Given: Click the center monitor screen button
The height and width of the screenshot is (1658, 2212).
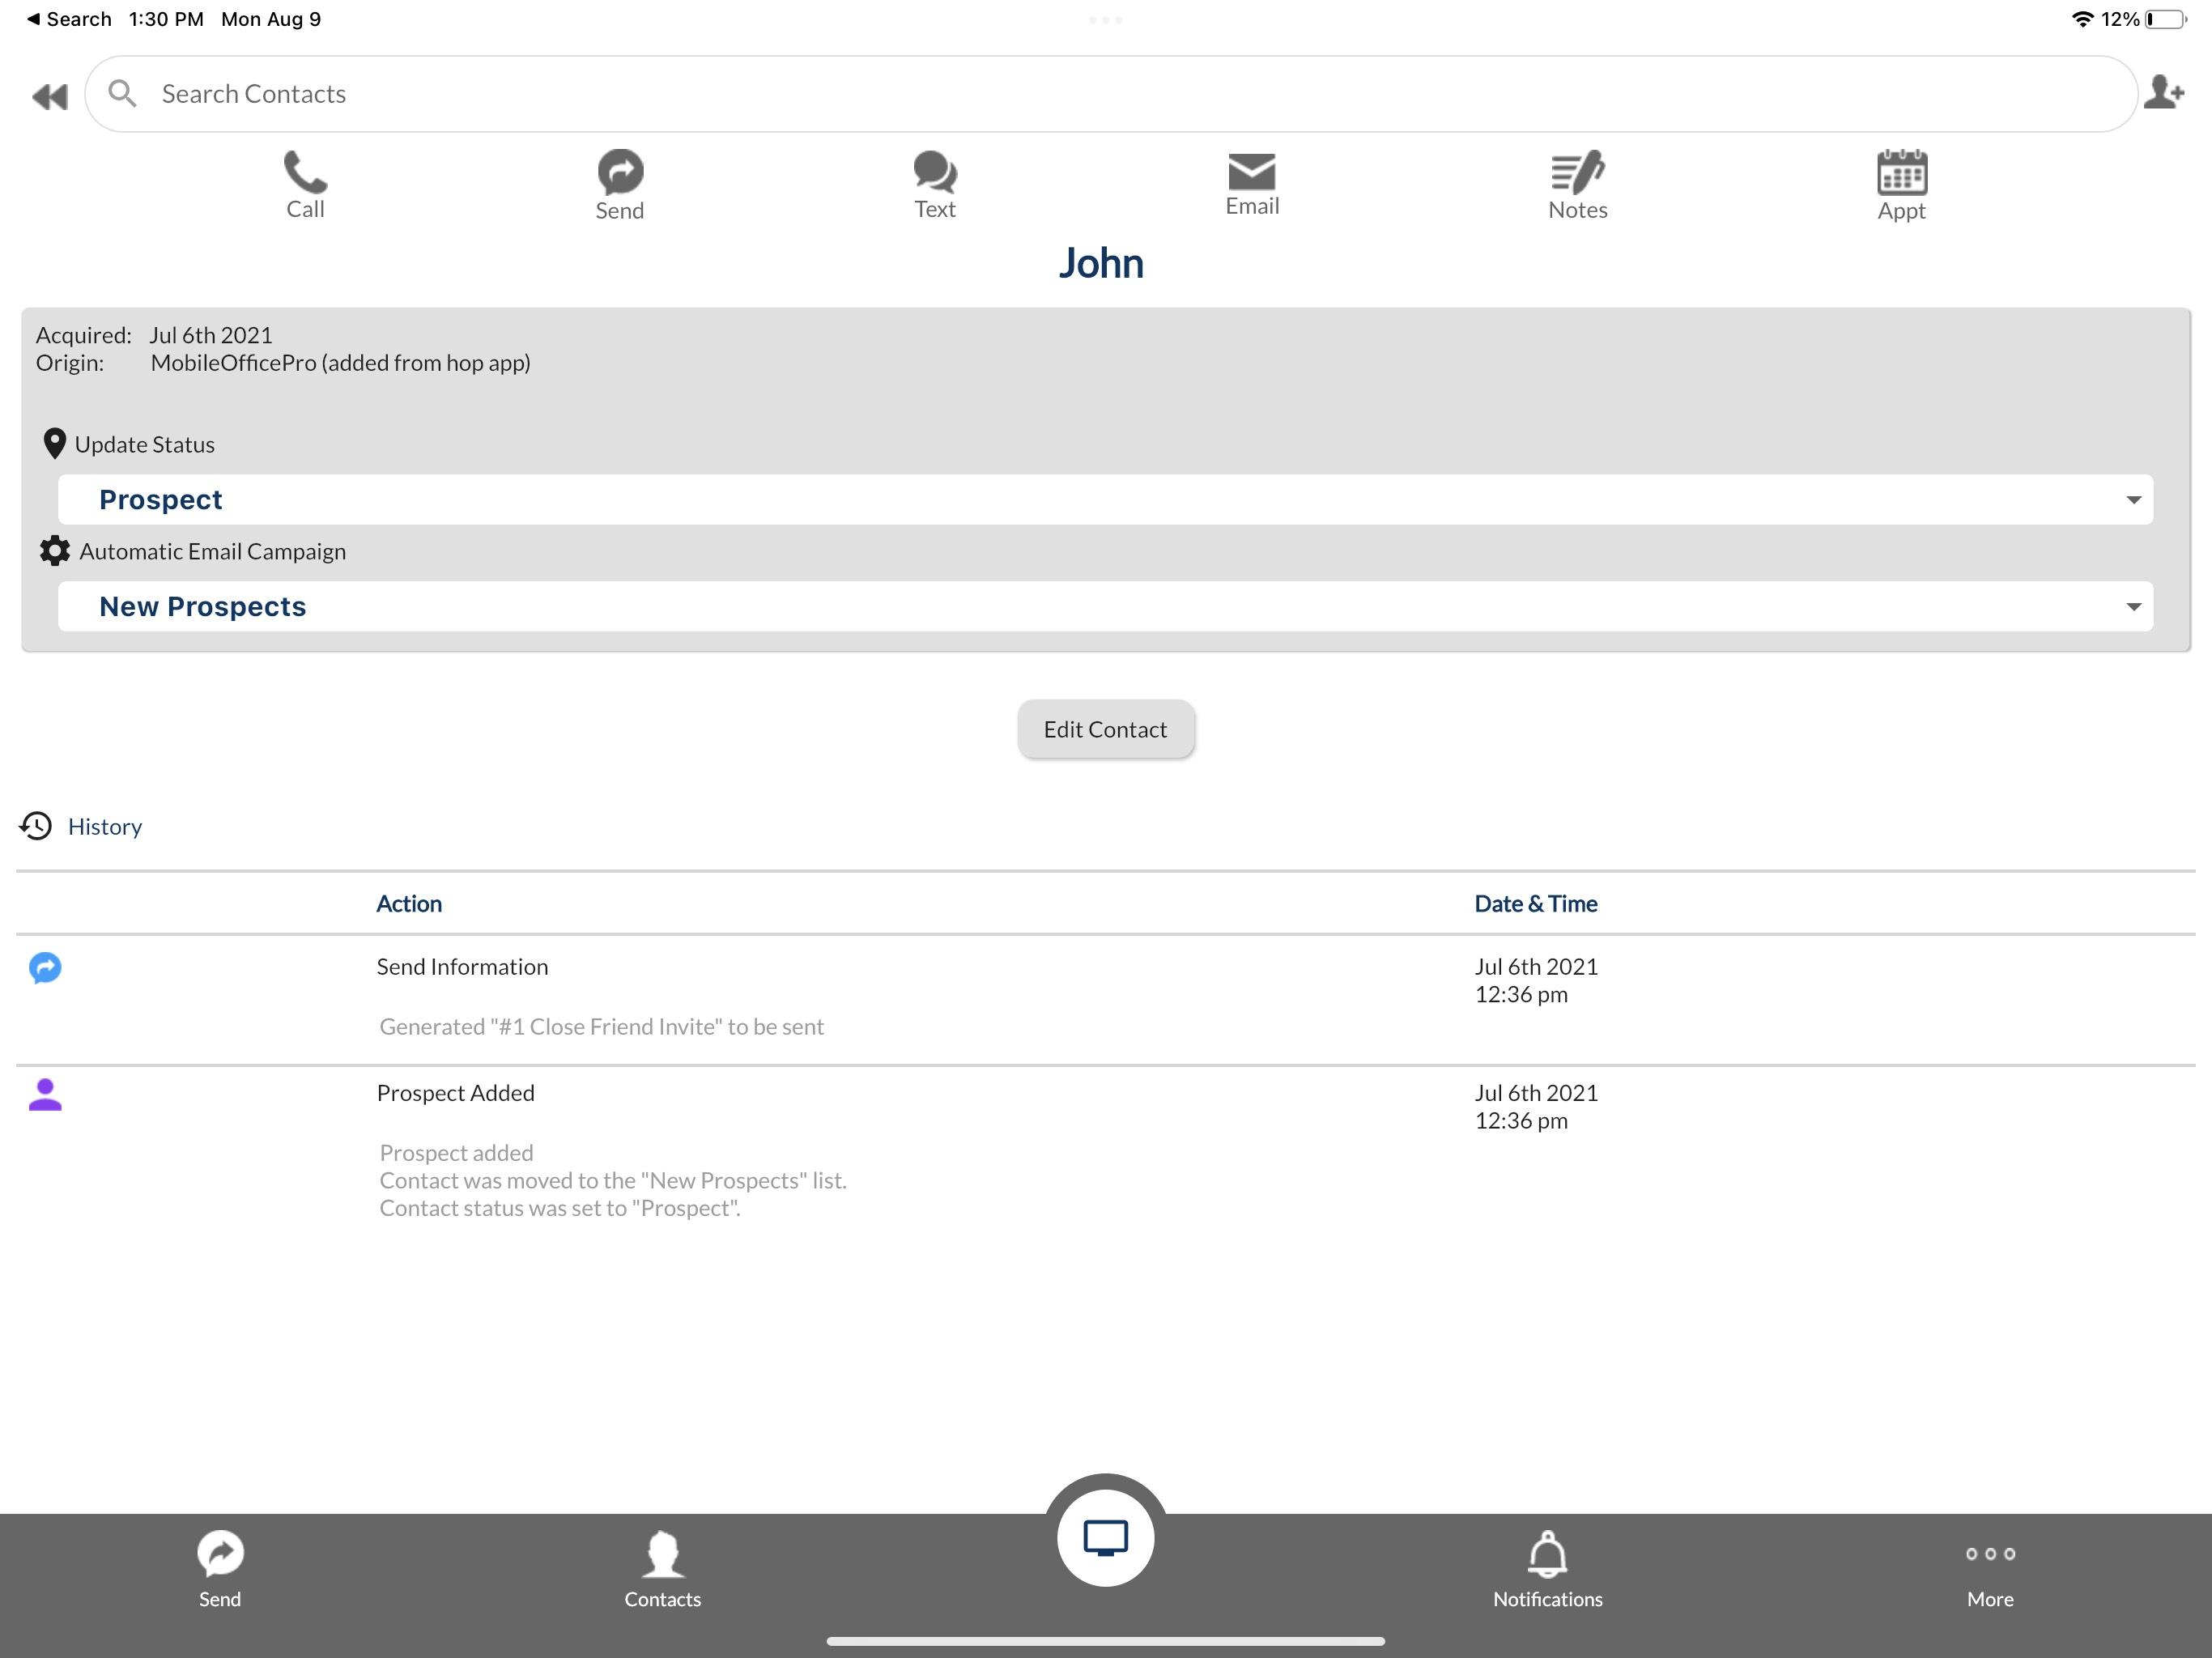Looking at the screenshot, I should click(x=1105, y=1538).
